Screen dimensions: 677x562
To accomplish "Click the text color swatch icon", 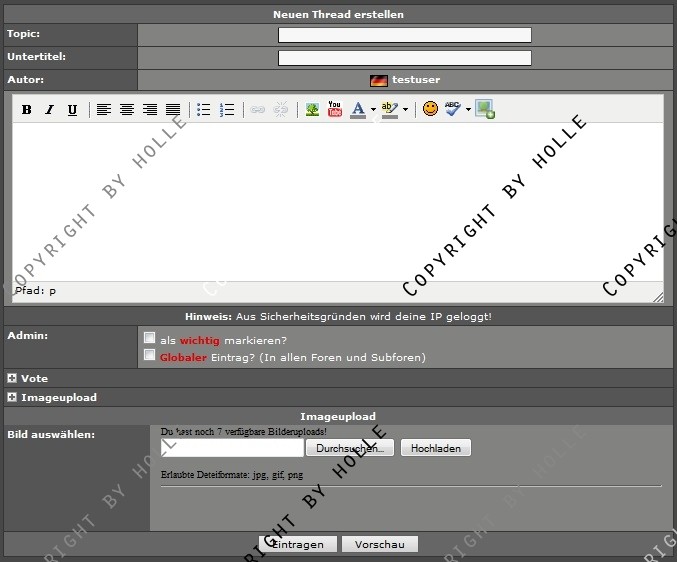I will 358,110.
